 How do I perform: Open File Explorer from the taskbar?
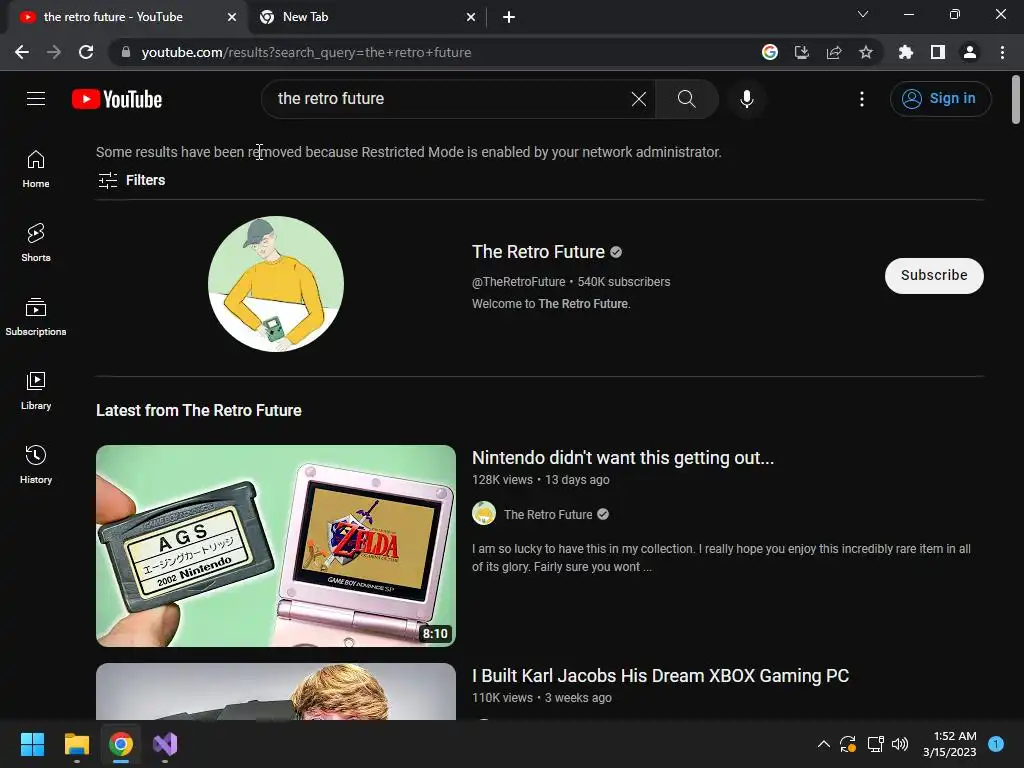click(x=77, y=744)
